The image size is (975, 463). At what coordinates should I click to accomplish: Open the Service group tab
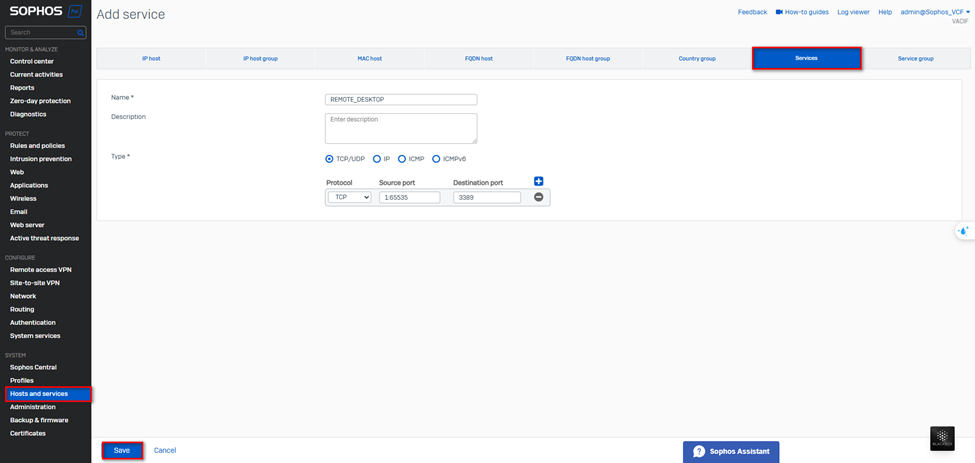pos(915,59)
